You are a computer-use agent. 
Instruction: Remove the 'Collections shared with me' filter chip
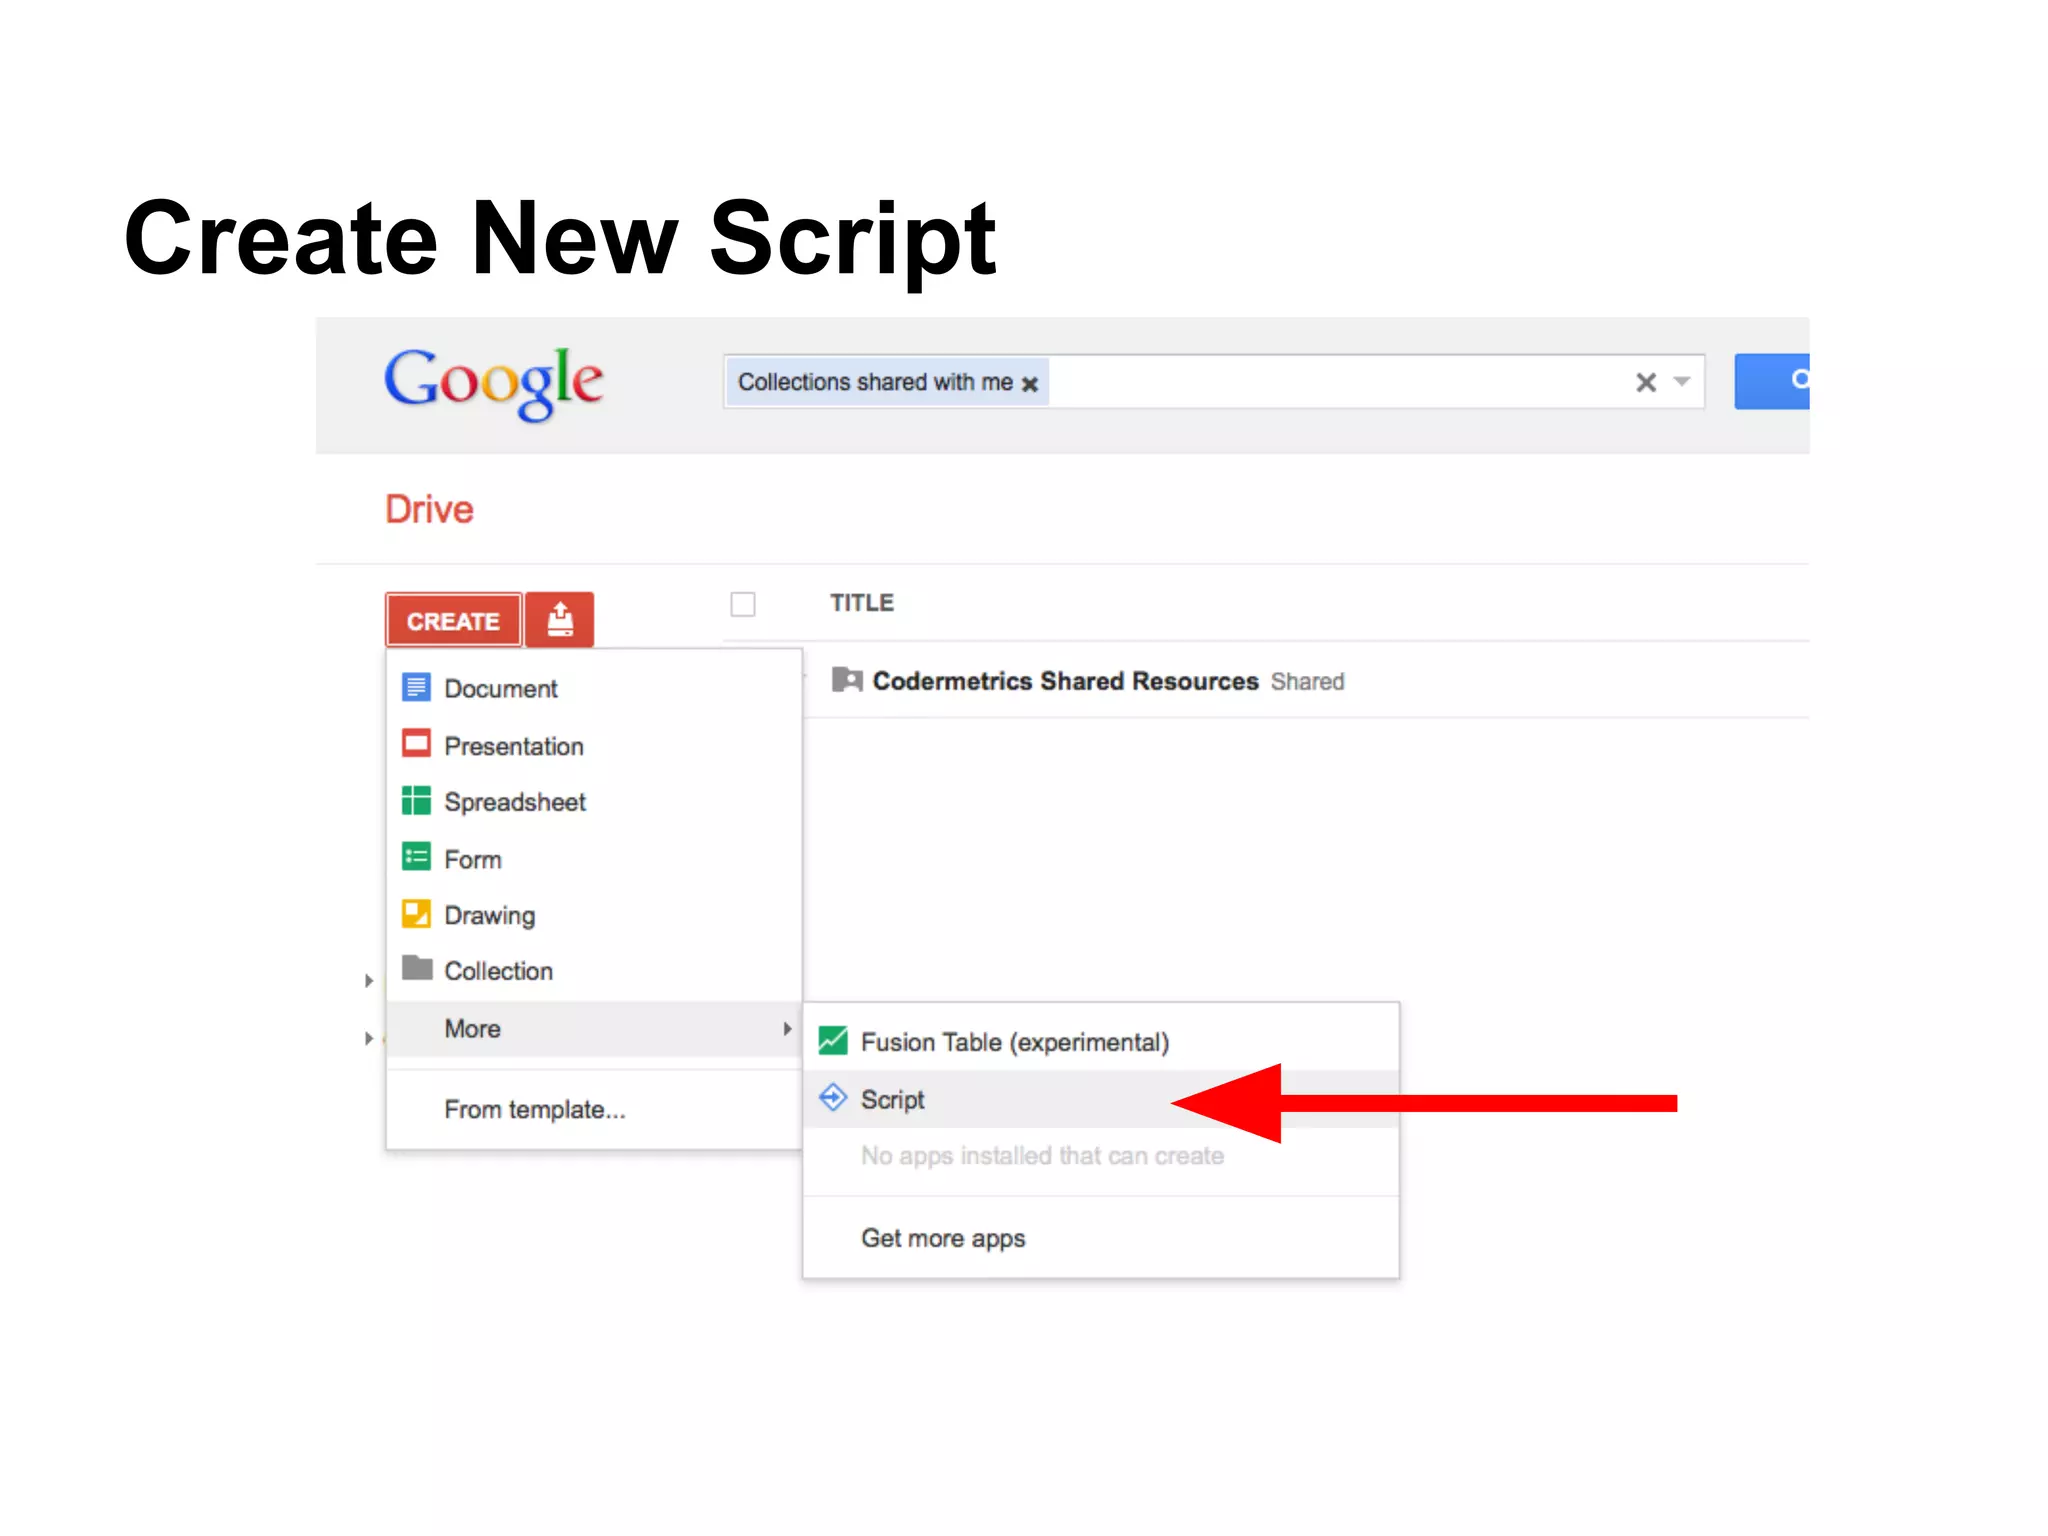tap(1029, 384)
